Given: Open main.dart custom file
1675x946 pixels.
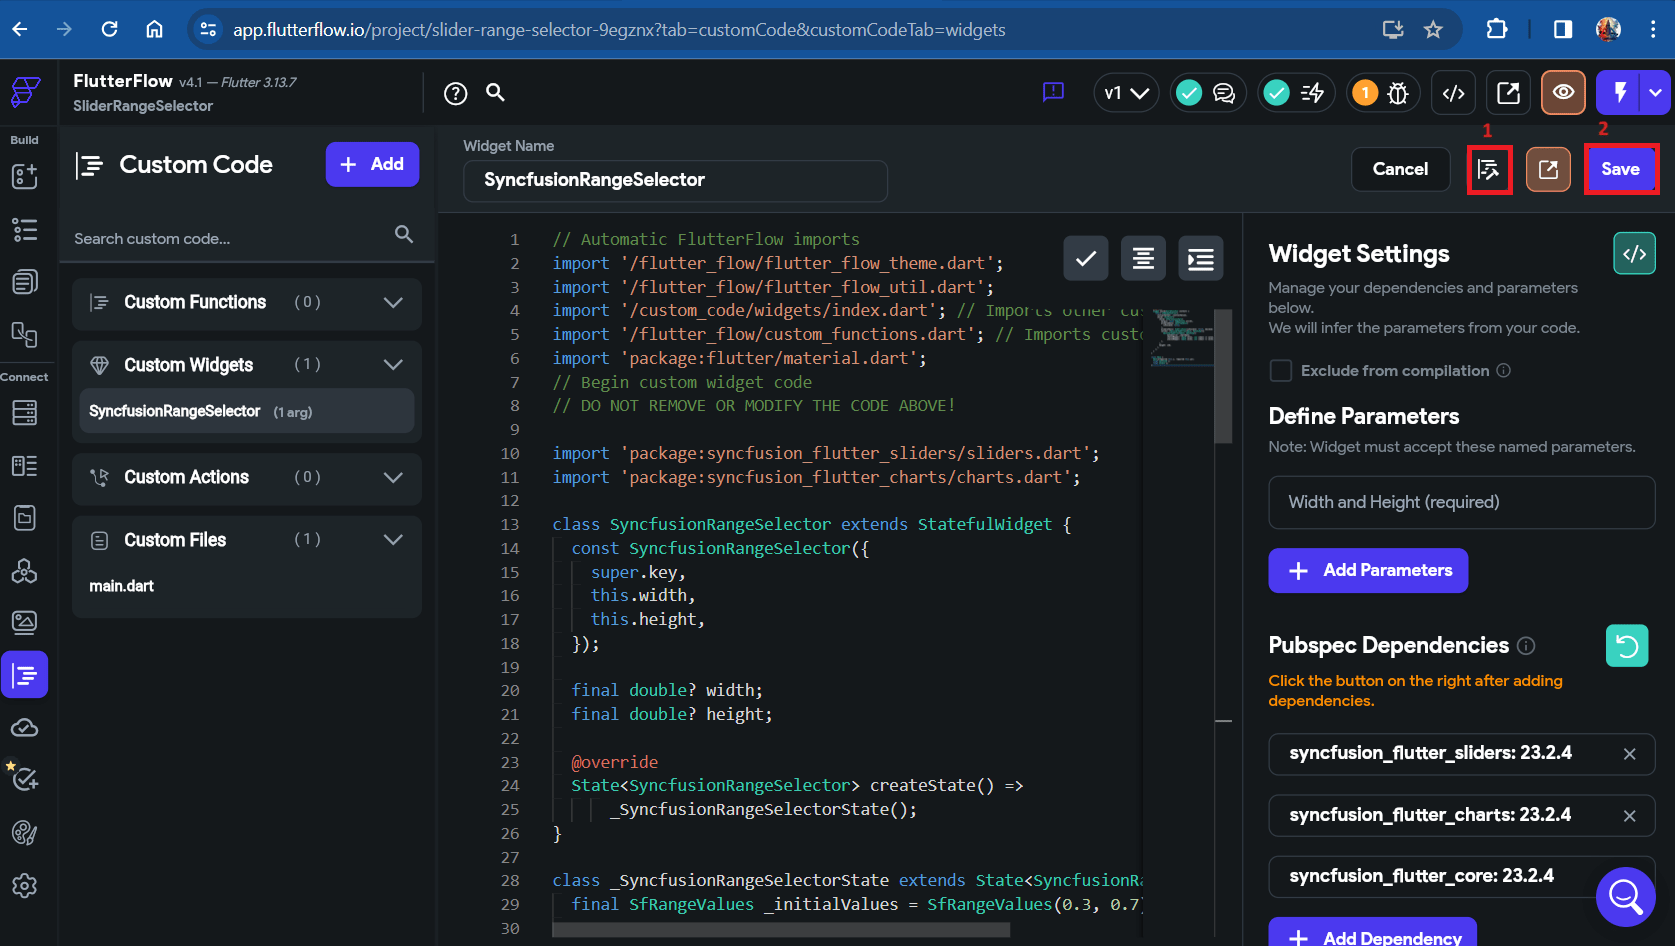Looking at the screenshot, I should [122, 586].
